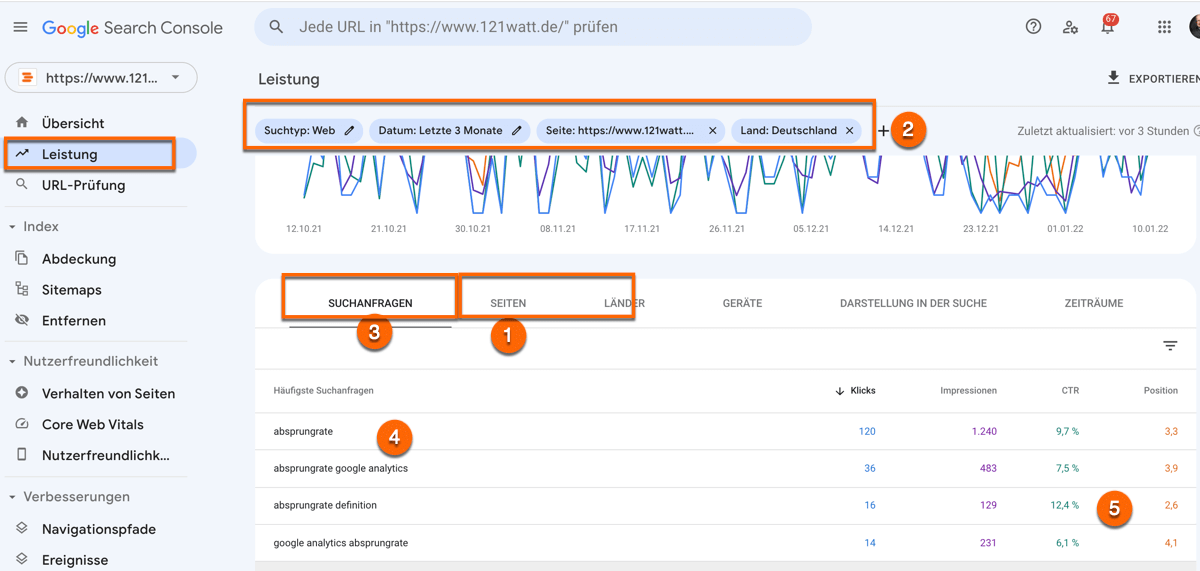
Task: Remove the Land: Deutschland filter
Action: [x=849, y=131]
